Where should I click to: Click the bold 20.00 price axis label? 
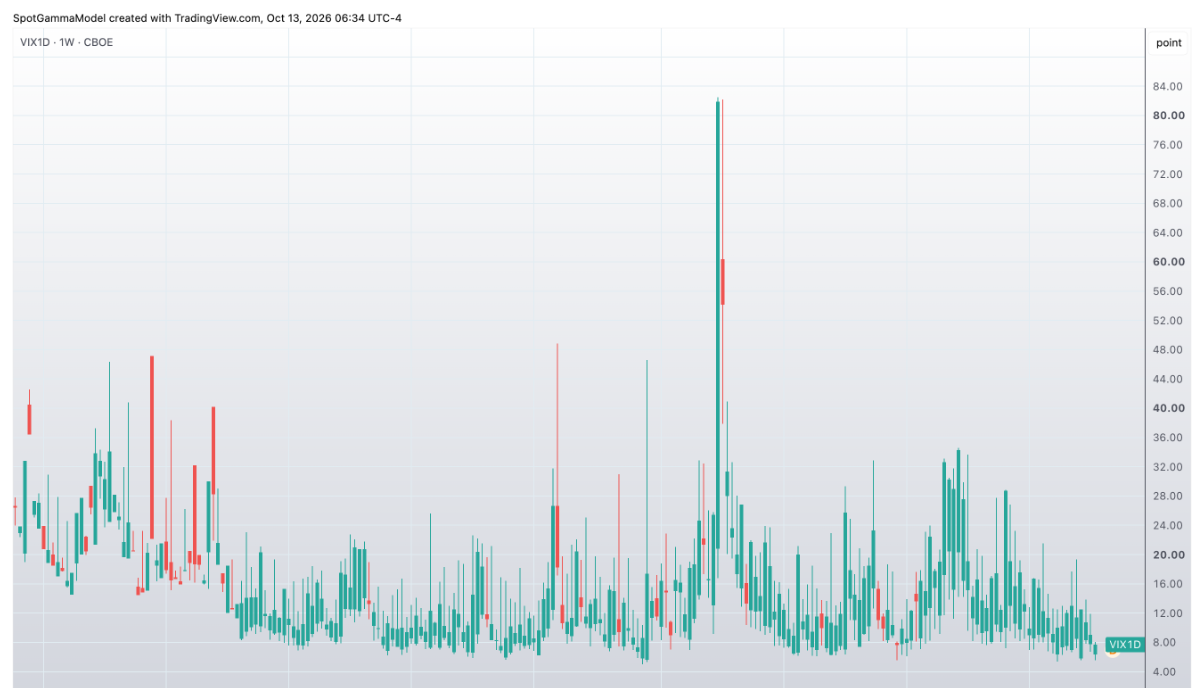click(x=1169, y=555)
